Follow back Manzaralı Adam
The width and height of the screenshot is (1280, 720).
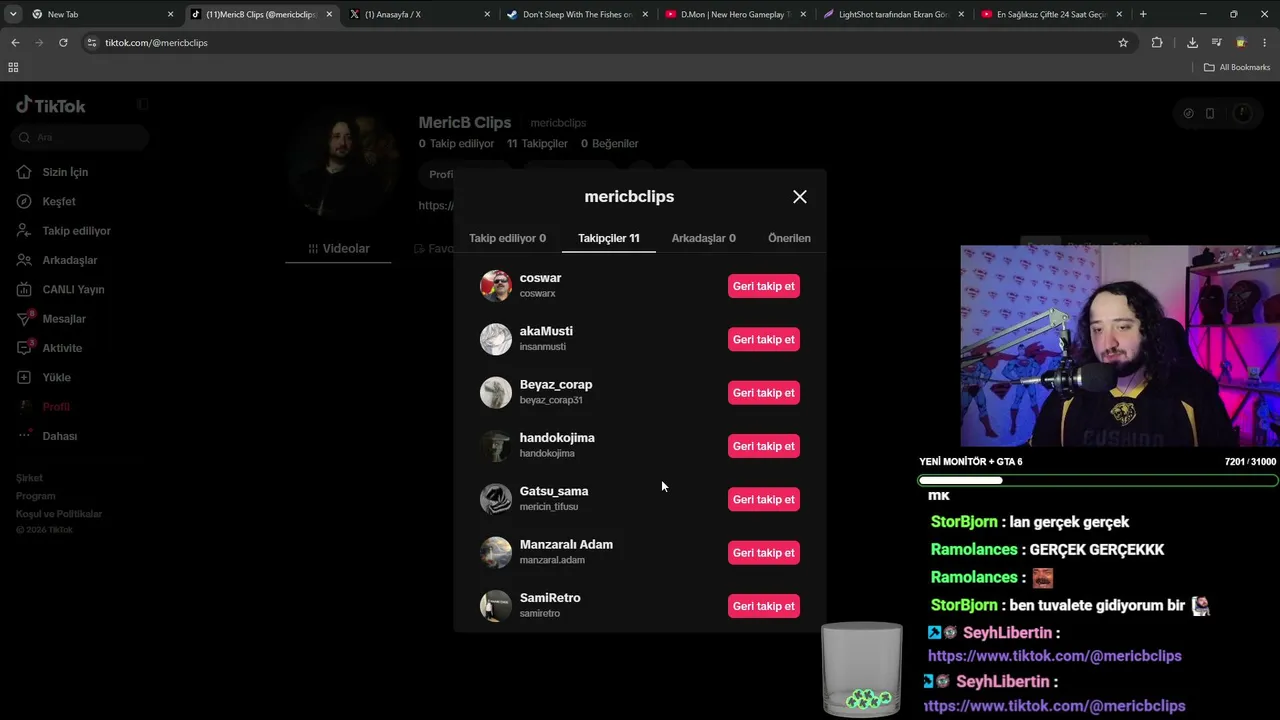(764, 553)
